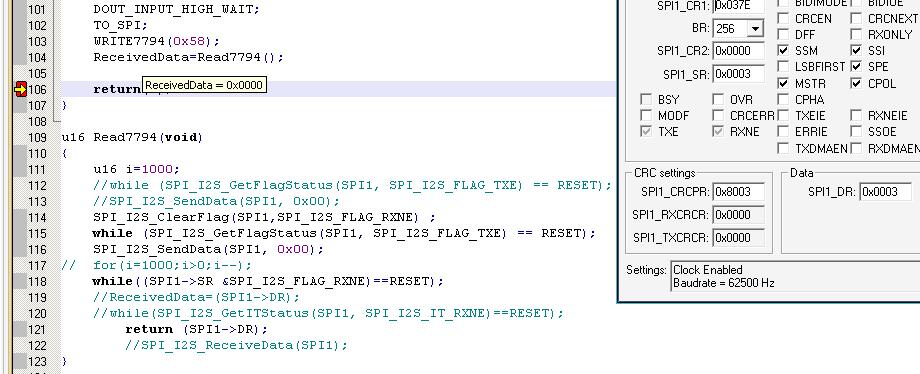Image resolution: width=920 pixels, height=374 pixels.
Task: Select the SPI1_SR value field
Action: click(x=739, y=75)
